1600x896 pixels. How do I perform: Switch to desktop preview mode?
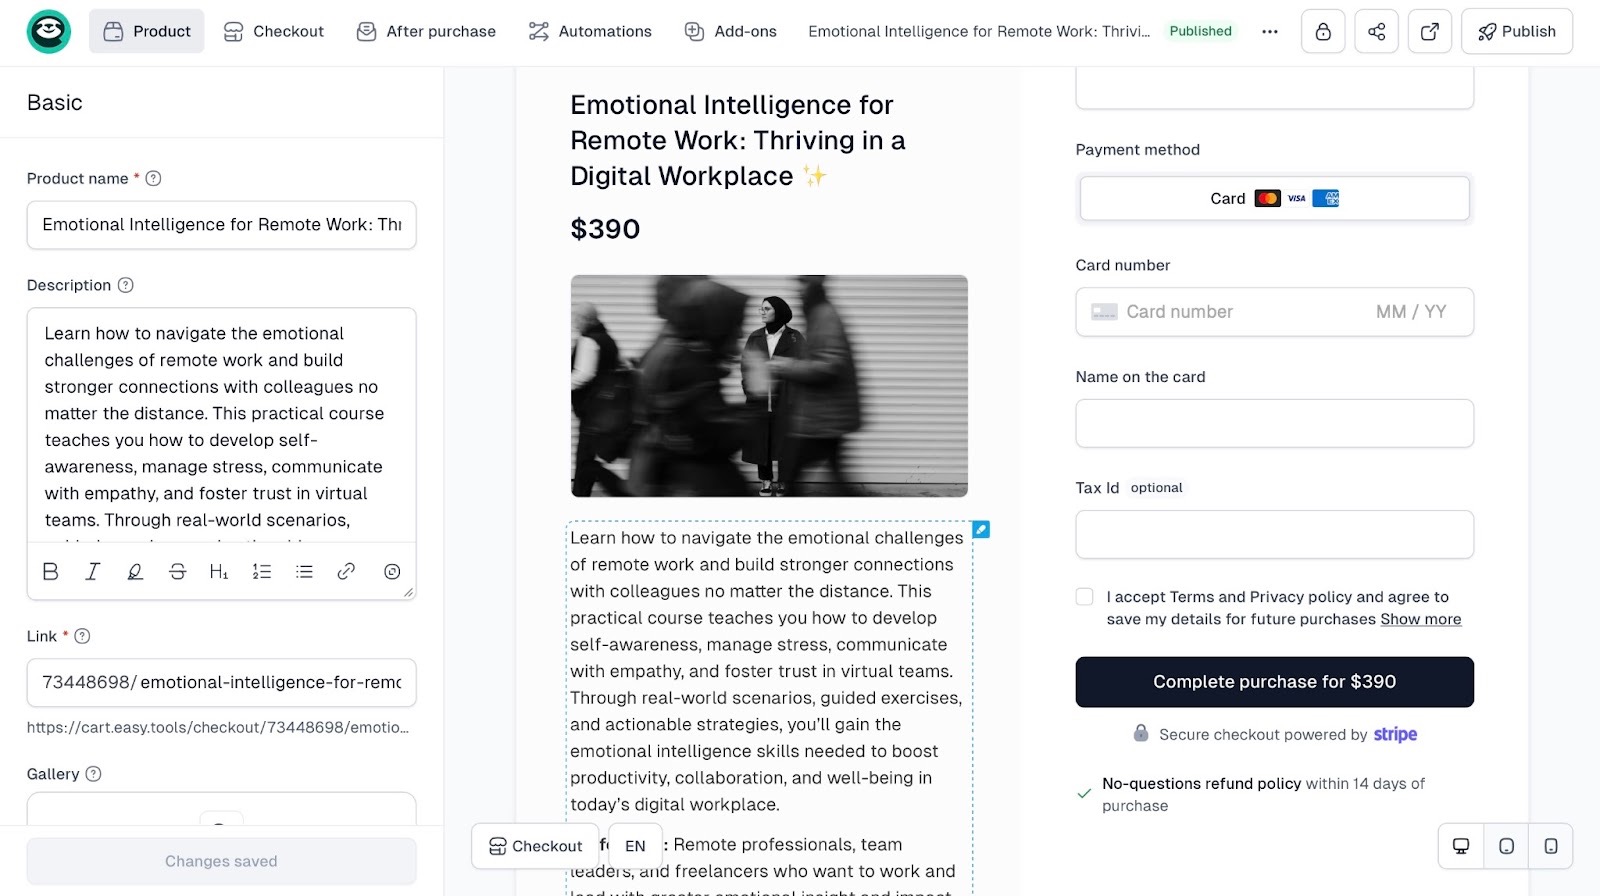[x=1461, y=846]
